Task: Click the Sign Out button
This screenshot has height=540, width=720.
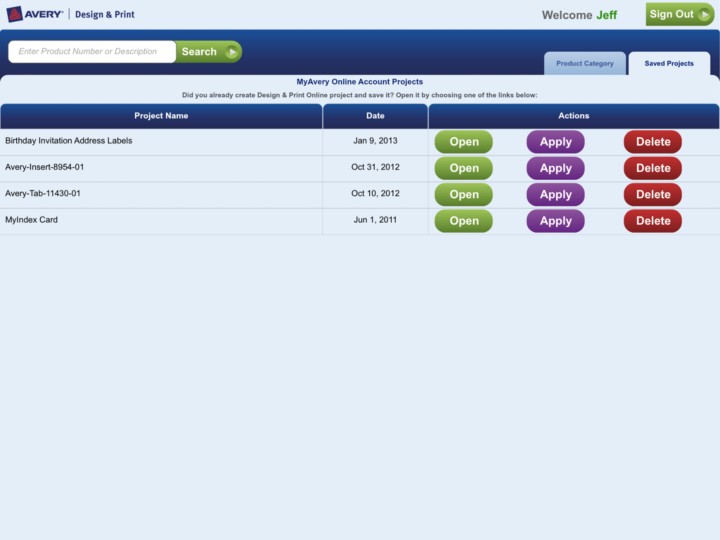Action: click(x=679, y=14)
